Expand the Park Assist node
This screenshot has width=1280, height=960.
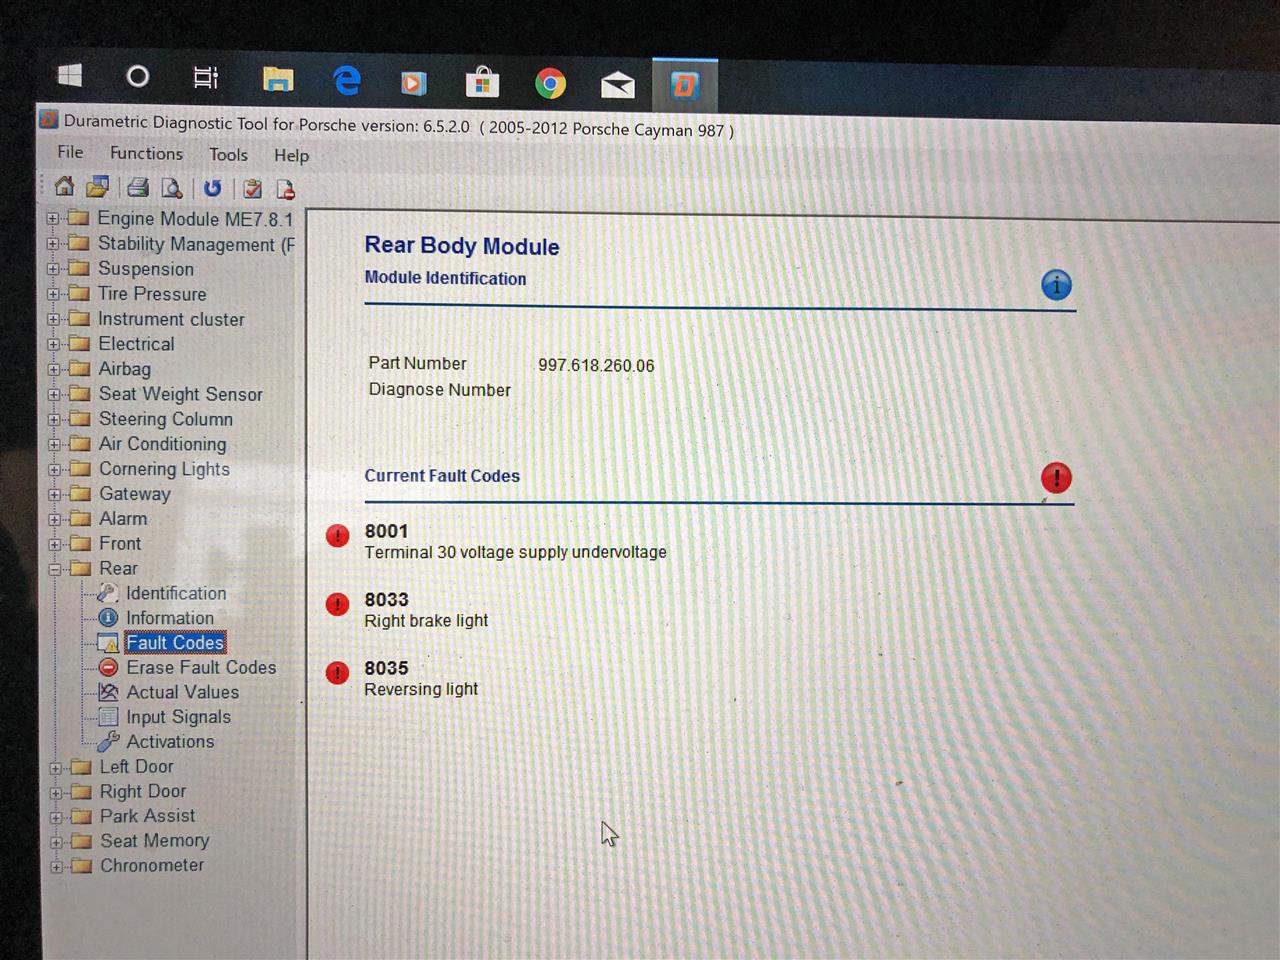pyautogui.click(x=56, y=817)
